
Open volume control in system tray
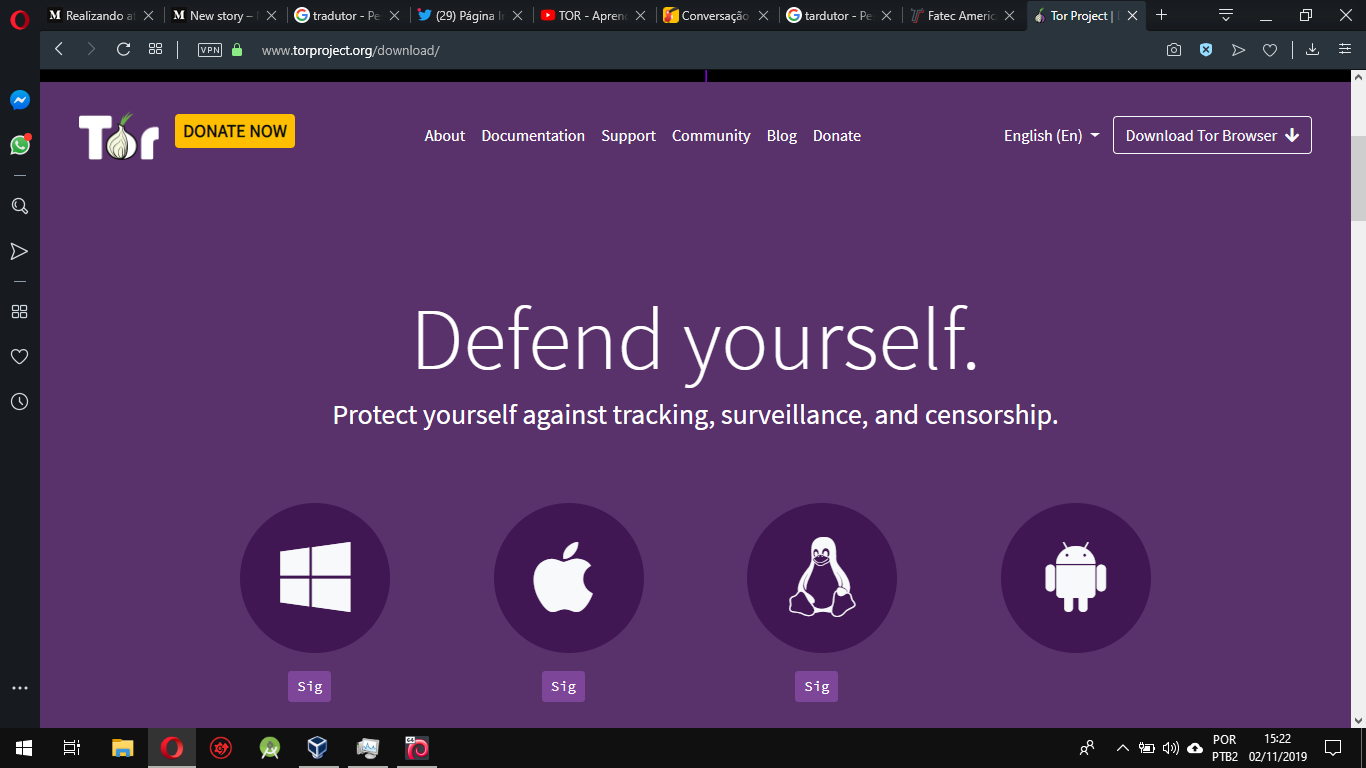(1171, 748)
